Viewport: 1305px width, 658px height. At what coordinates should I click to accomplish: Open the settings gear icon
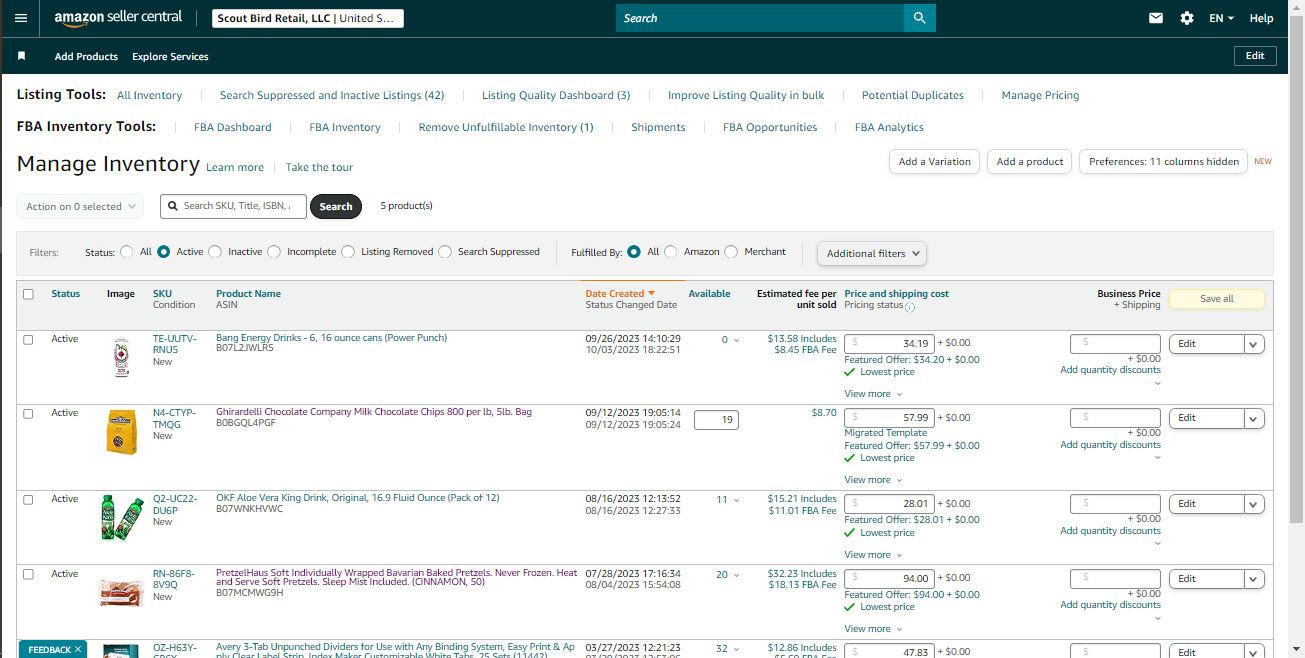(x=1187, y=18)
